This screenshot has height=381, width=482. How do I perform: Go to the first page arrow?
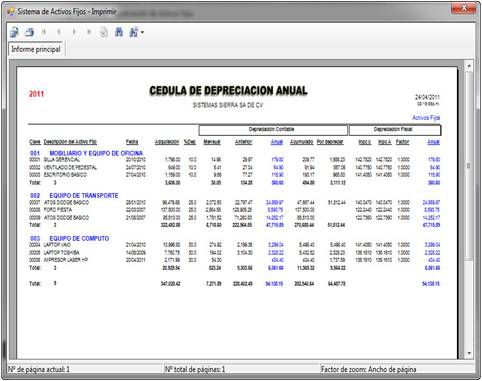44,32
